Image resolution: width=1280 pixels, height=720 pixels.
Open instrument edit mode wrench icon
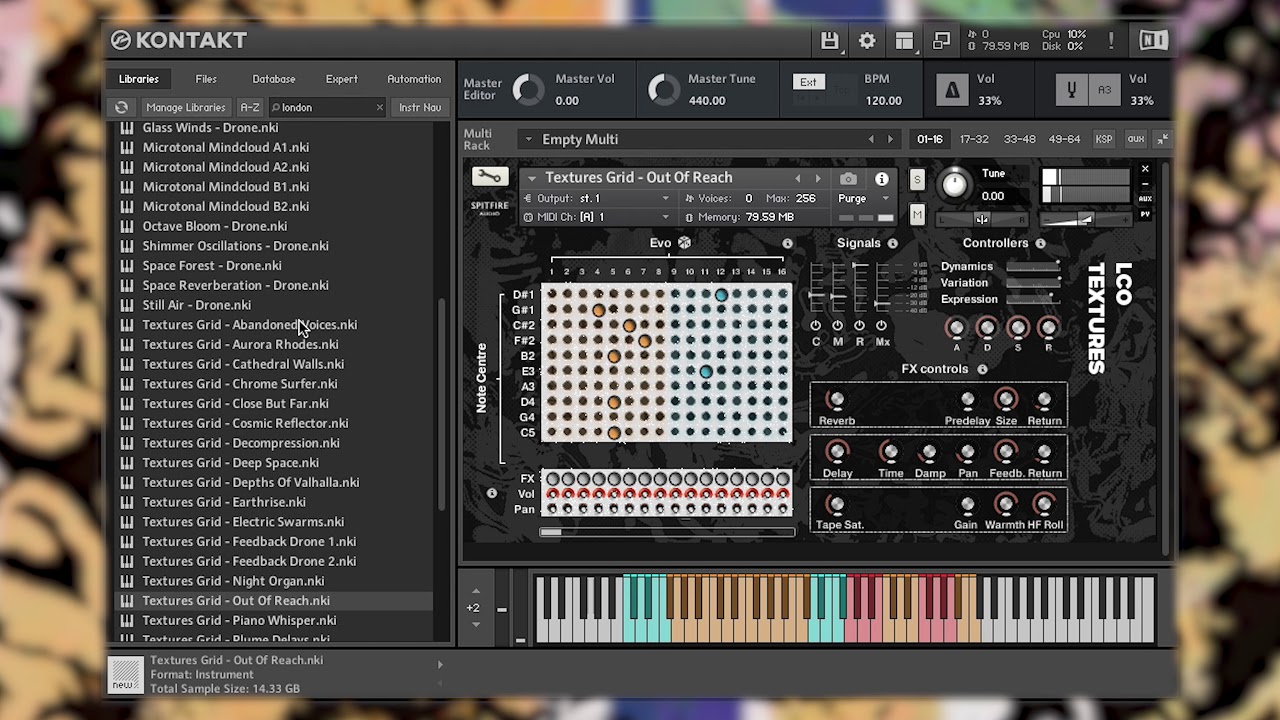point(489,177)
